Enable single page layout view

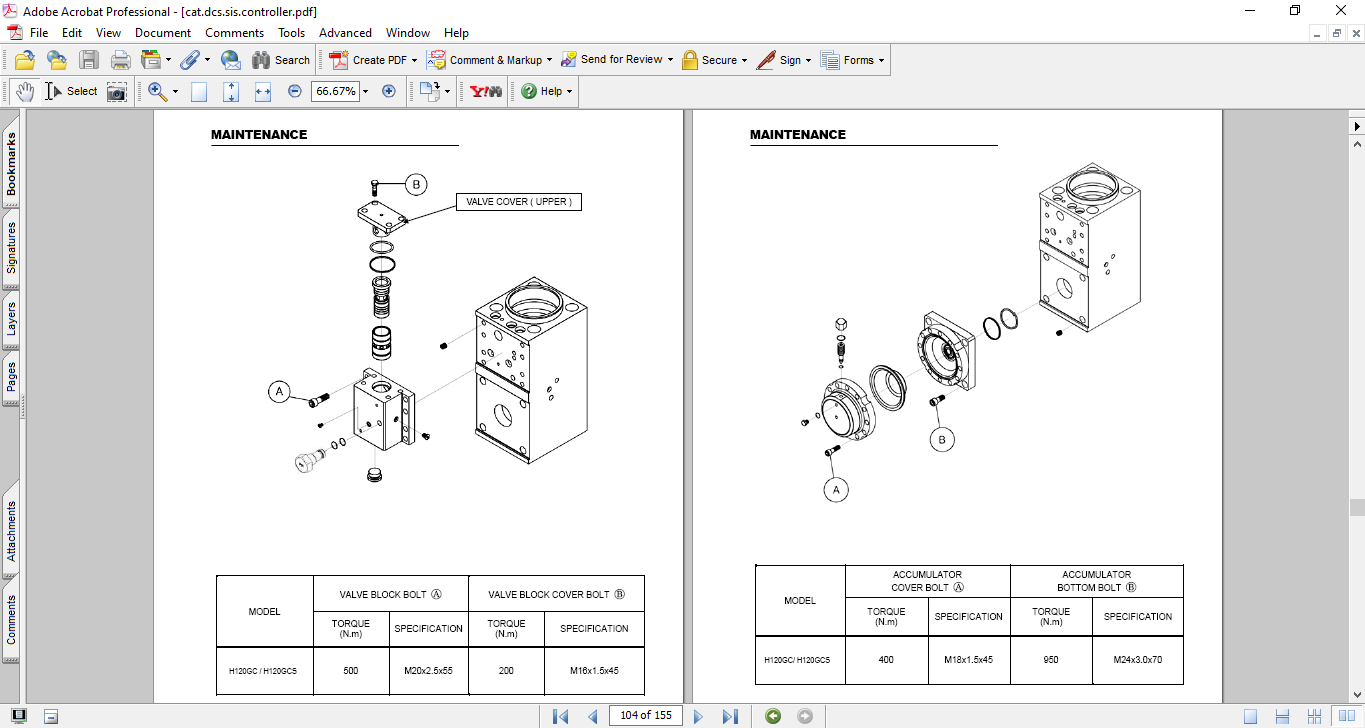tap(1250, 716)
